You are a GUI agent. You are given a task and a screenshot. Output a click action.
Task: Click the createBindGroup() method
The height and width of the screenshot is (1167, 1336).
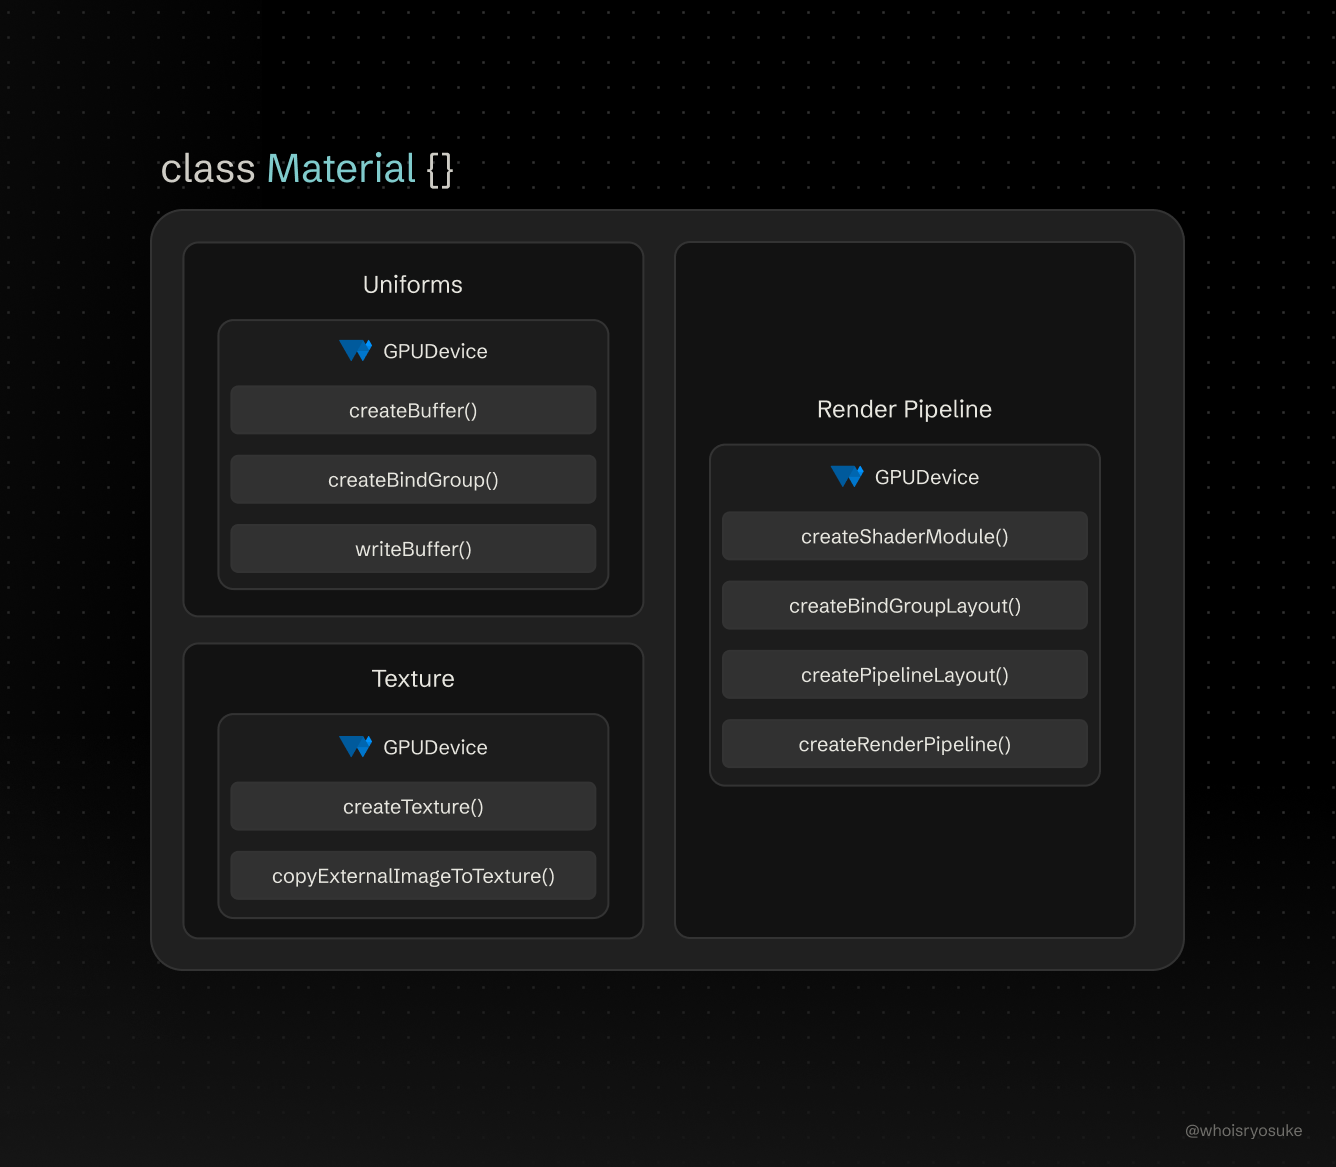(x=413, y=479)
